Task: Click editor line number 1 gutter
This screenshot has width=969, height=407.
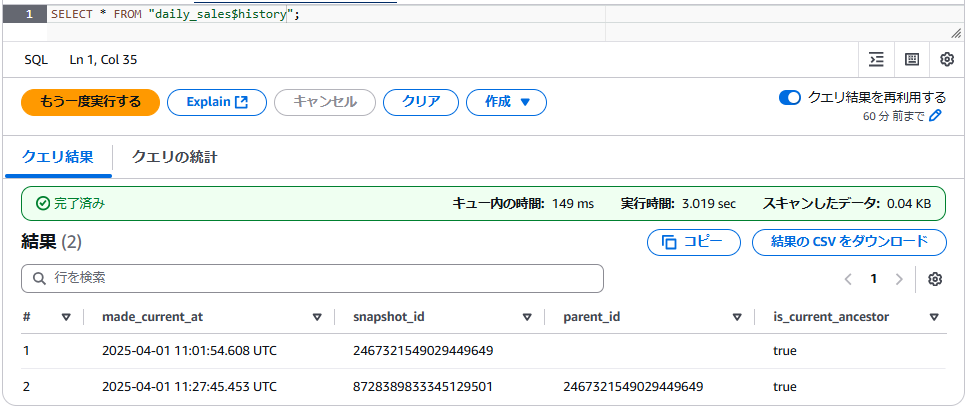Action: coord(24,15)
